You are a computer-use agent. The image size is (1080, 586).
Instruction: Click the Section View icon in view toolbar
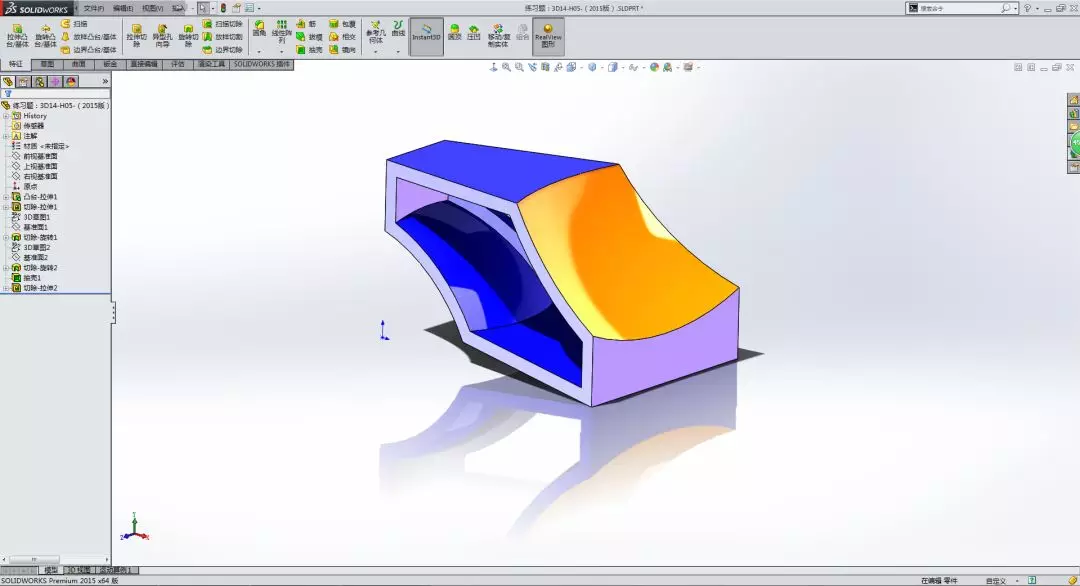click(x=546, y=67)
